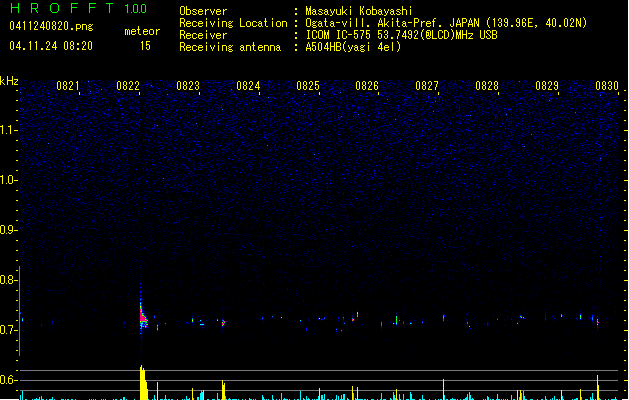This screenshot has height=400, width=629.
Task: Click the 0.8 frequency axis label
Action: point(8,280)
